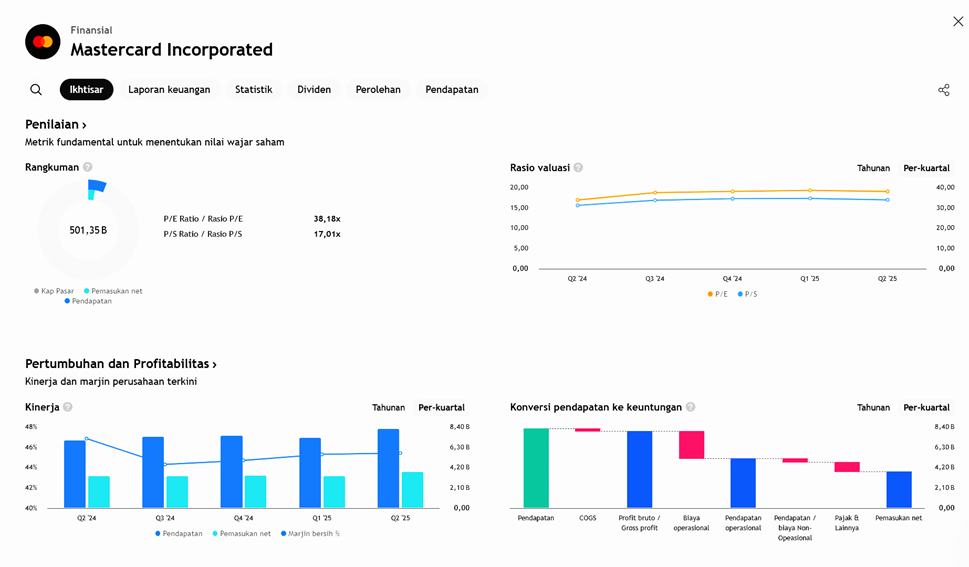Open the Laporan keuangan tab
Viewport: 969px width, 567px height.
(x=169, y=90)
